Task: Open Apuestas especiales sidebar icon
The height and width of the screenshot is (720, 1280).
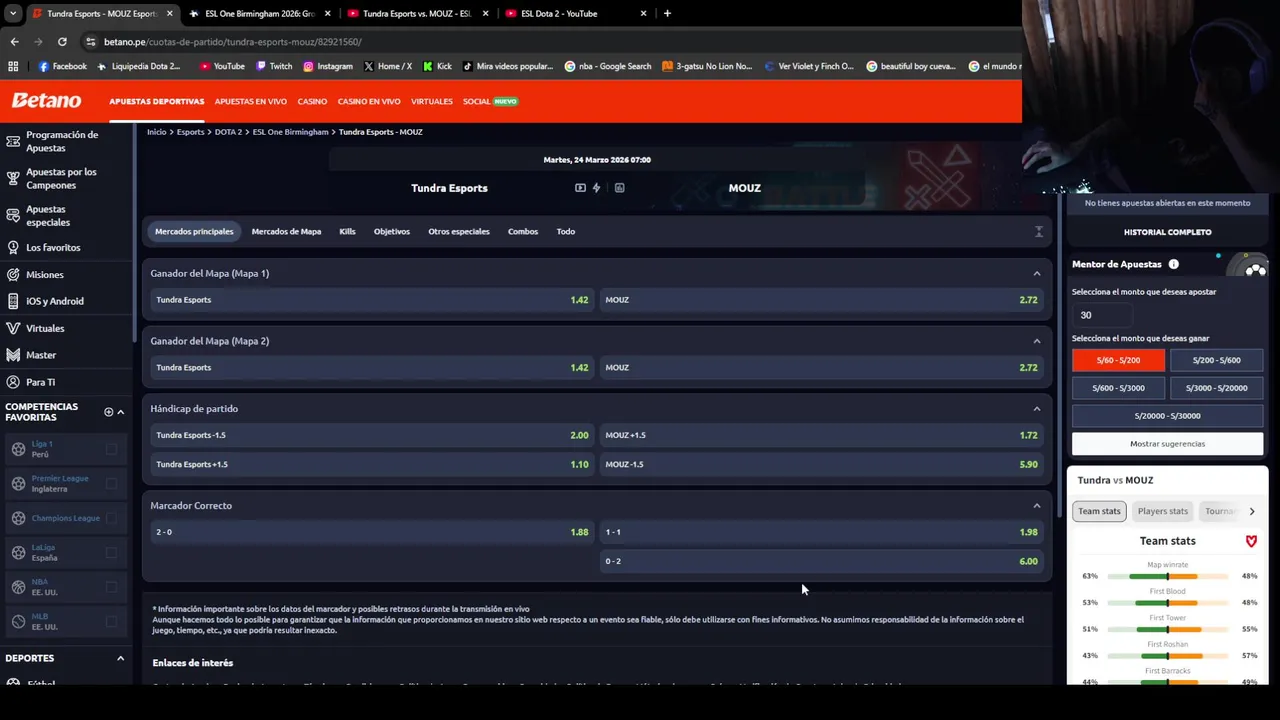Action: click(x=13, y=216)
